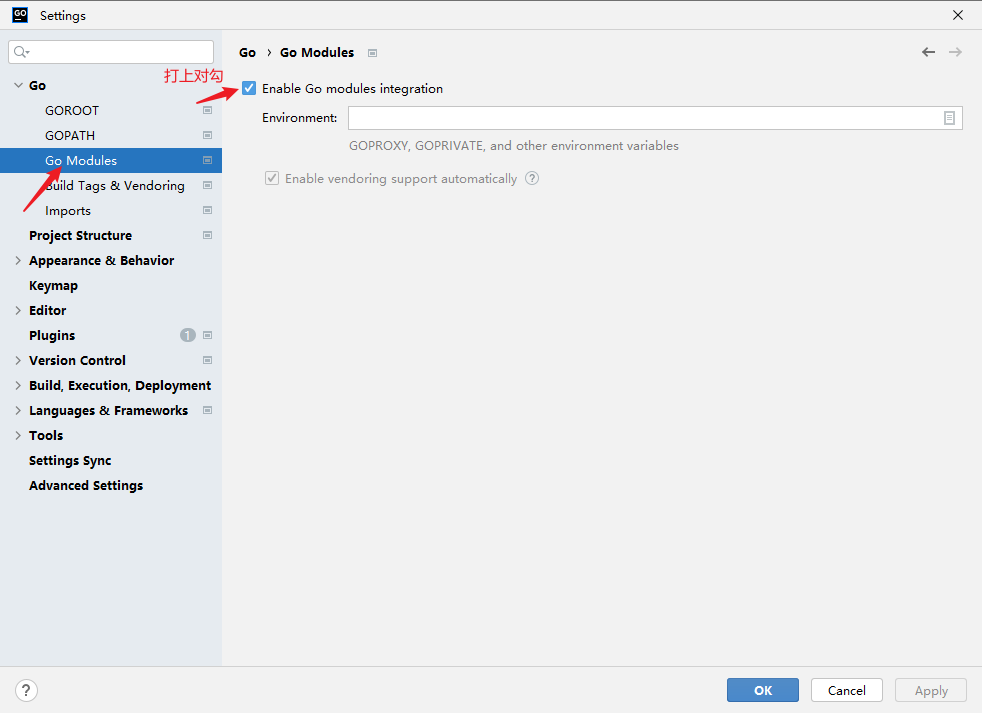
Task: Click the GoLand logo in title bar
Action: click(20, 15)
